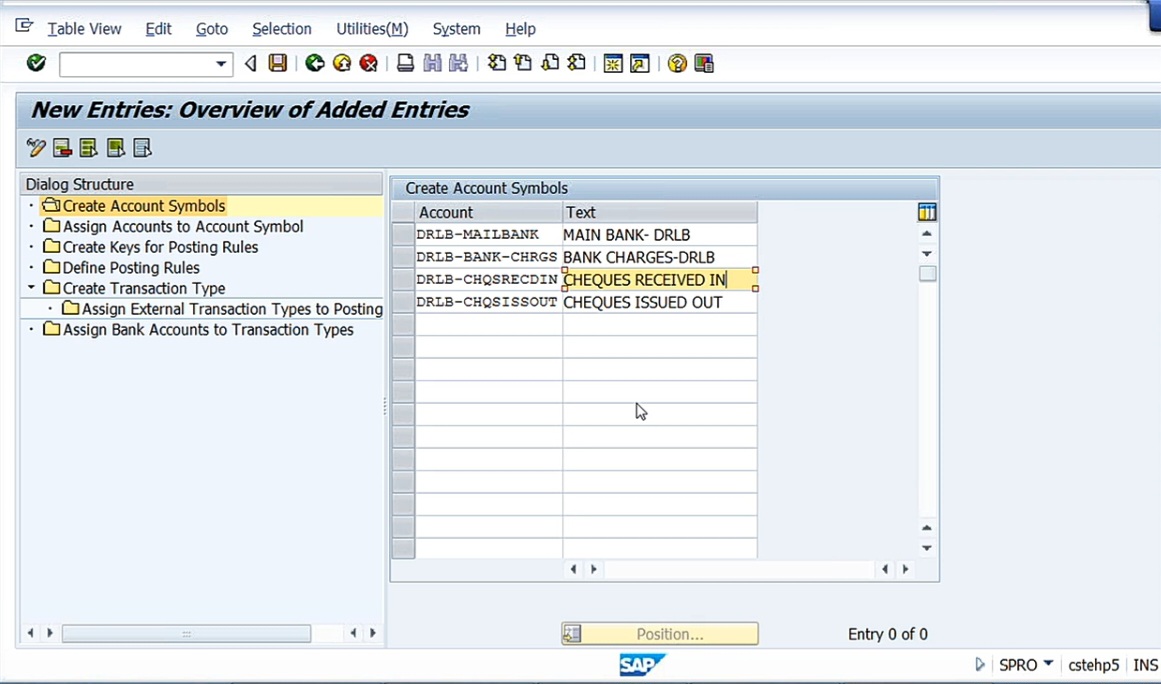Open the Table View menu
The height and width of the screenshot is (684, 1161).
pyautogui.click(x=84, y=29)
